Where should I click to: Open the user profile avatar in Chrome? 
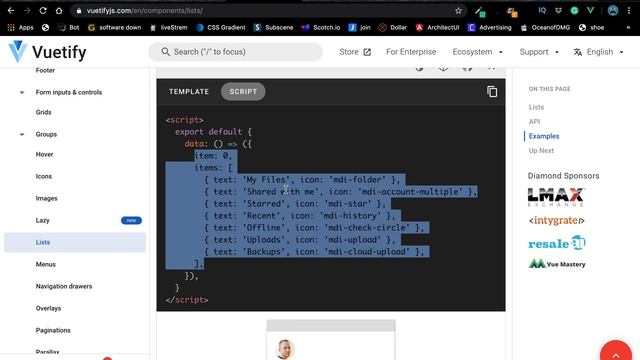(613, 11)
